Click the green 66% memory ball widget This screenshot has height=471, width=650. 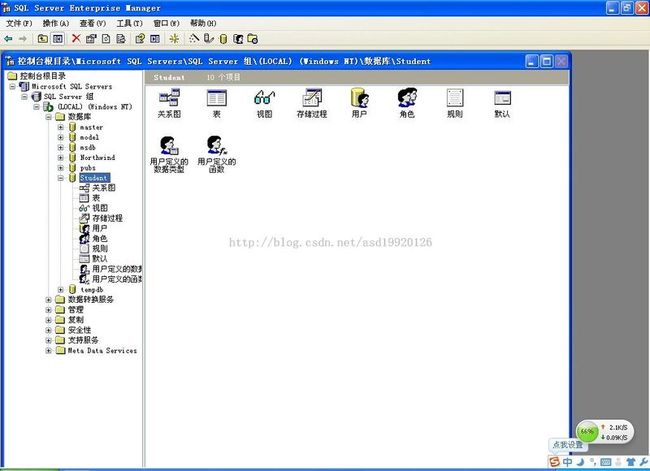(x=587, y=432)
